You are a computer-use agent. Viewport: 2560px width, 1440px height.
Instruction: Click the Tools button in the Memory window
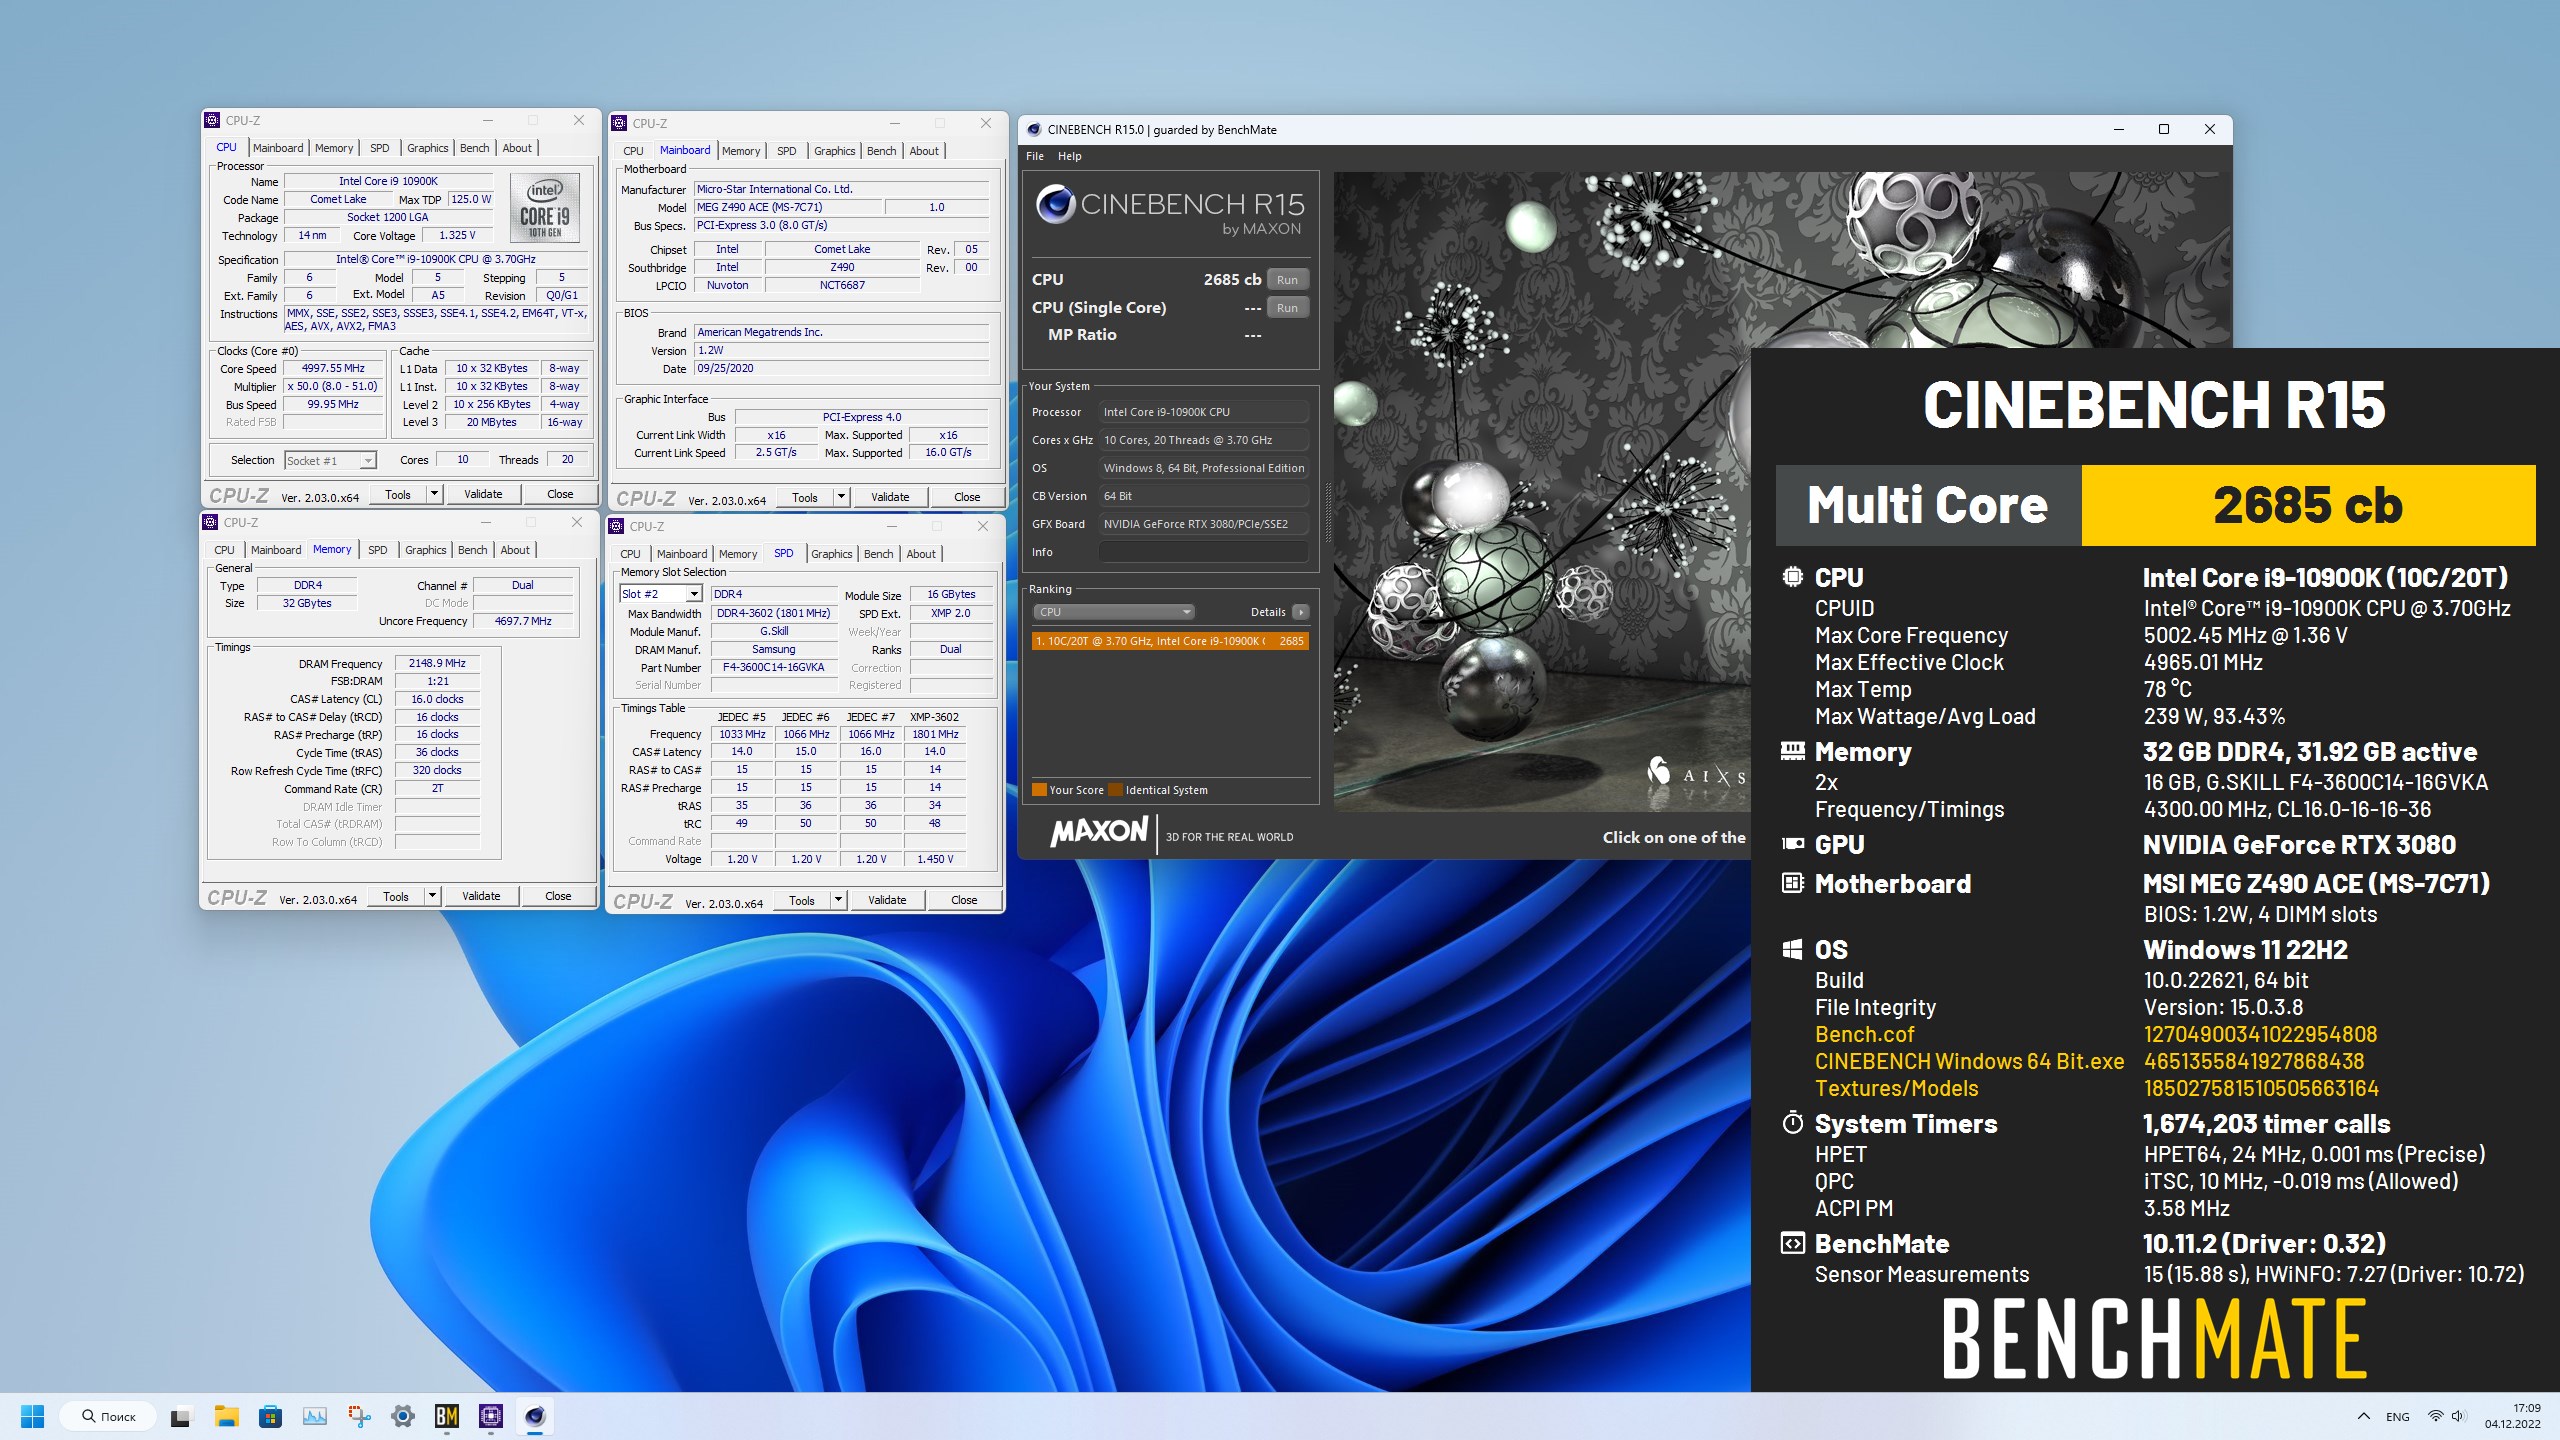click(396, 896)
